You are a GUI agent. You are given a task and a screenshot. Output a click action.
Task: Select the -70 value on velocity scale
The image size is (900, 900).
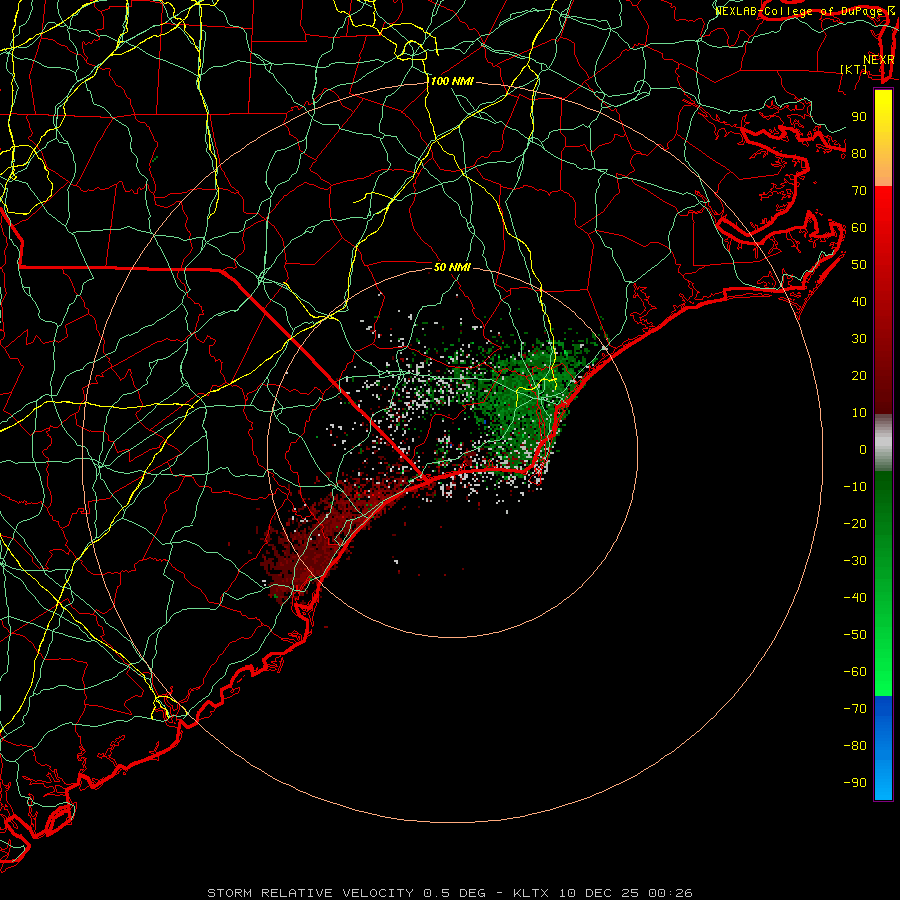point(855,709)
